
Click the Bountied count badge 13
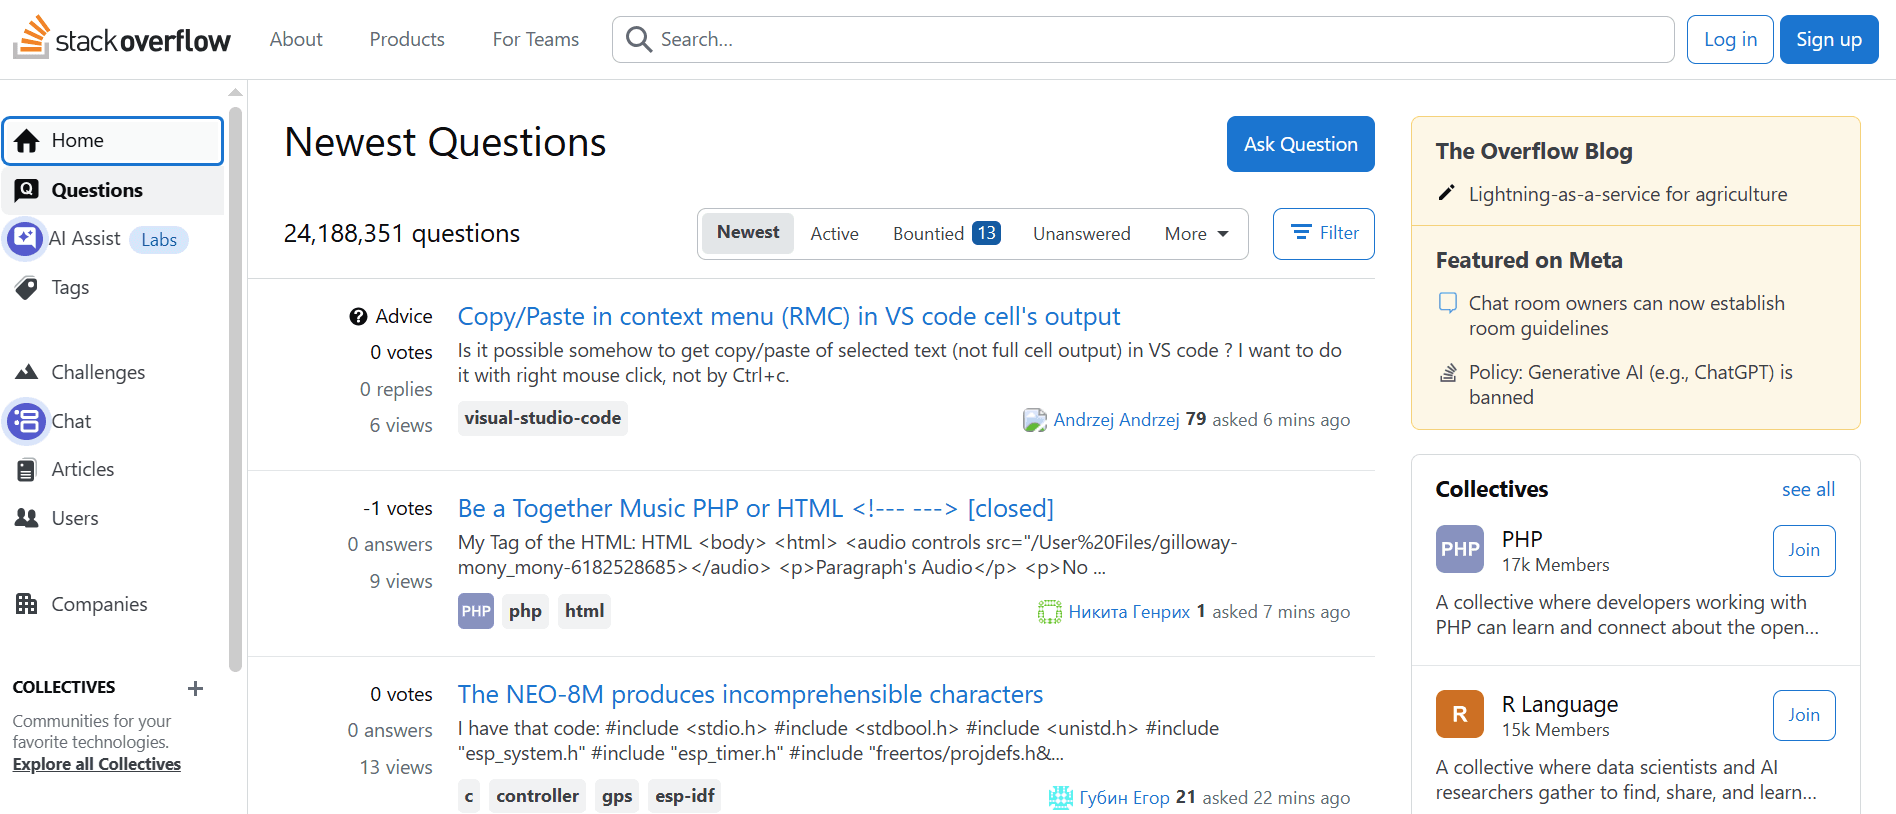click(x=987, y=233)
